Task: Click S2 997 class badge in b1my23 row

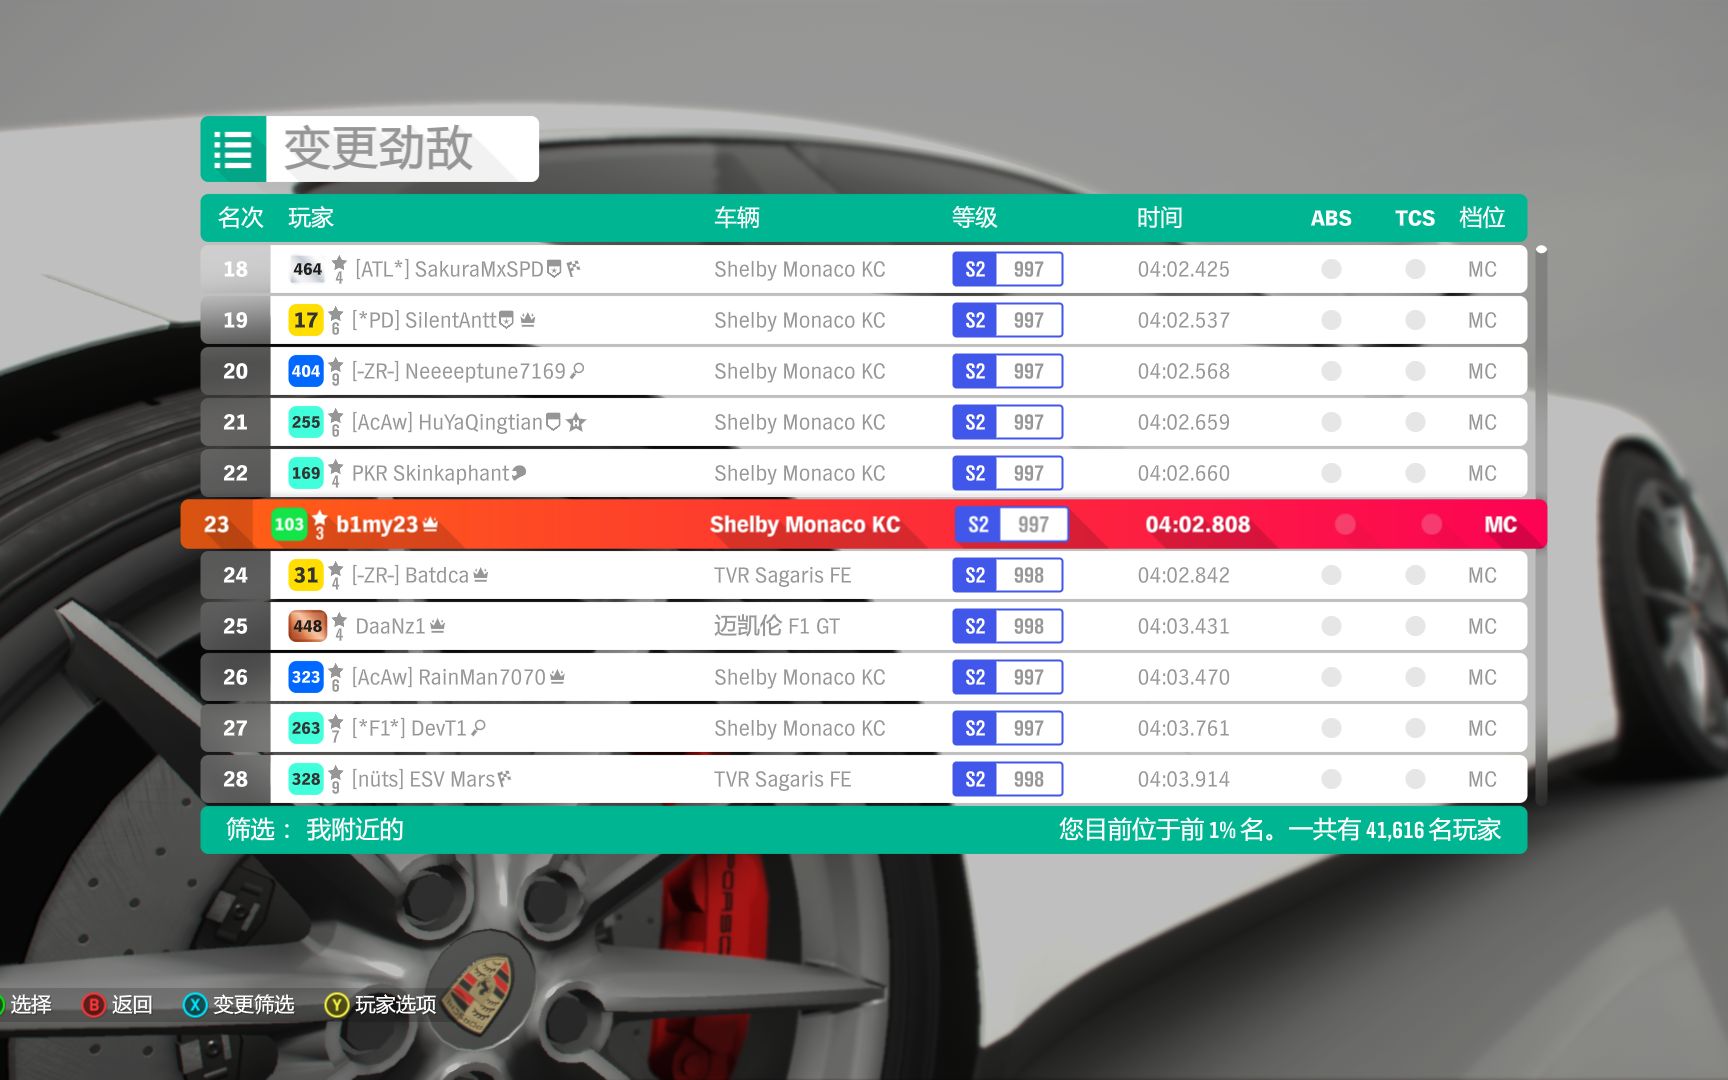Action: (x=1011, y=524)
